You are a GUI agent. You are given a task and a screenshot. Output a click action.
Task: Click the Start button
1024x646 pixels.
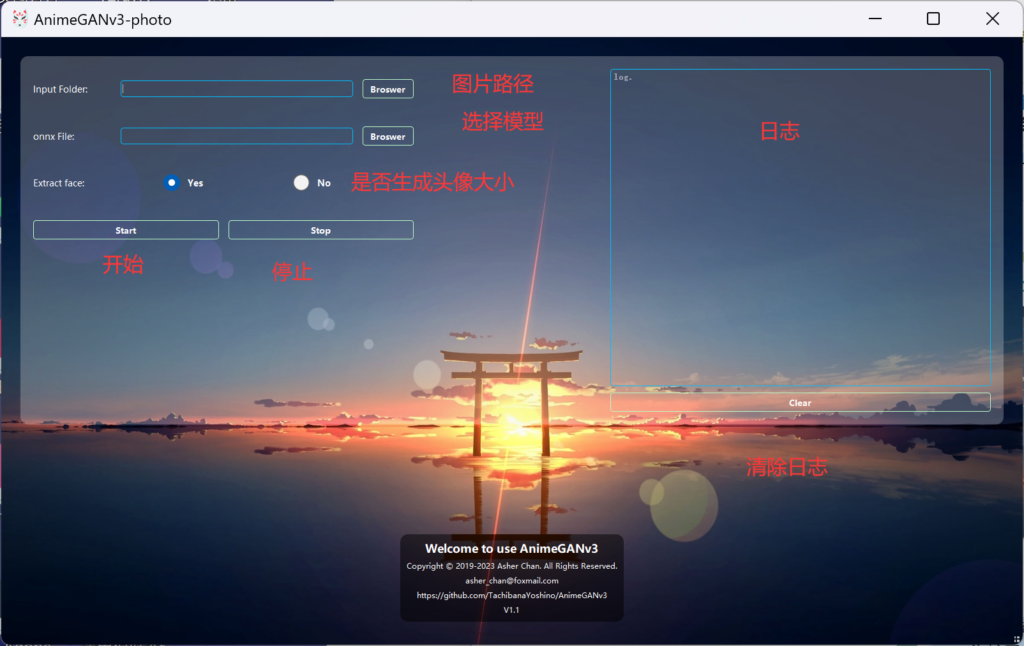[x=126, y=230]
